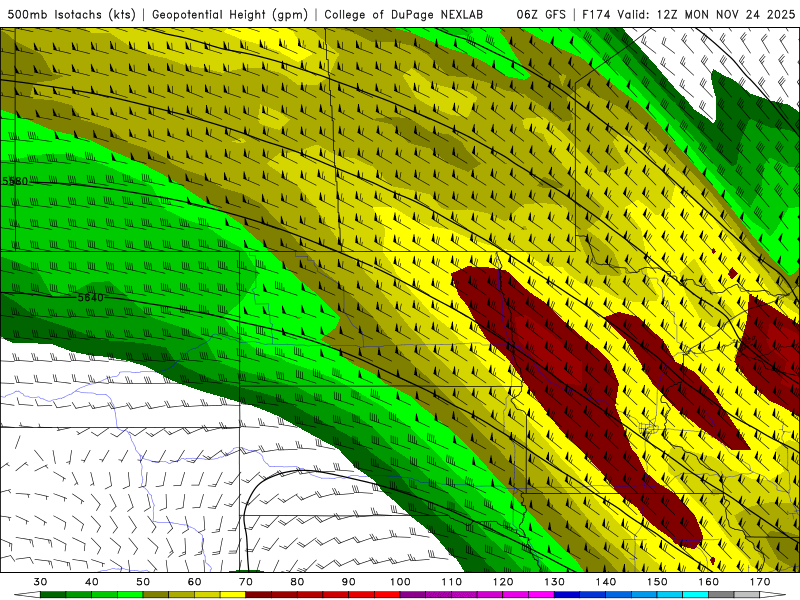This screenshot has height=600, width=800.
Task: Click the 70 knot legend label
Action: pyautogui.click(x=246, y=582)
